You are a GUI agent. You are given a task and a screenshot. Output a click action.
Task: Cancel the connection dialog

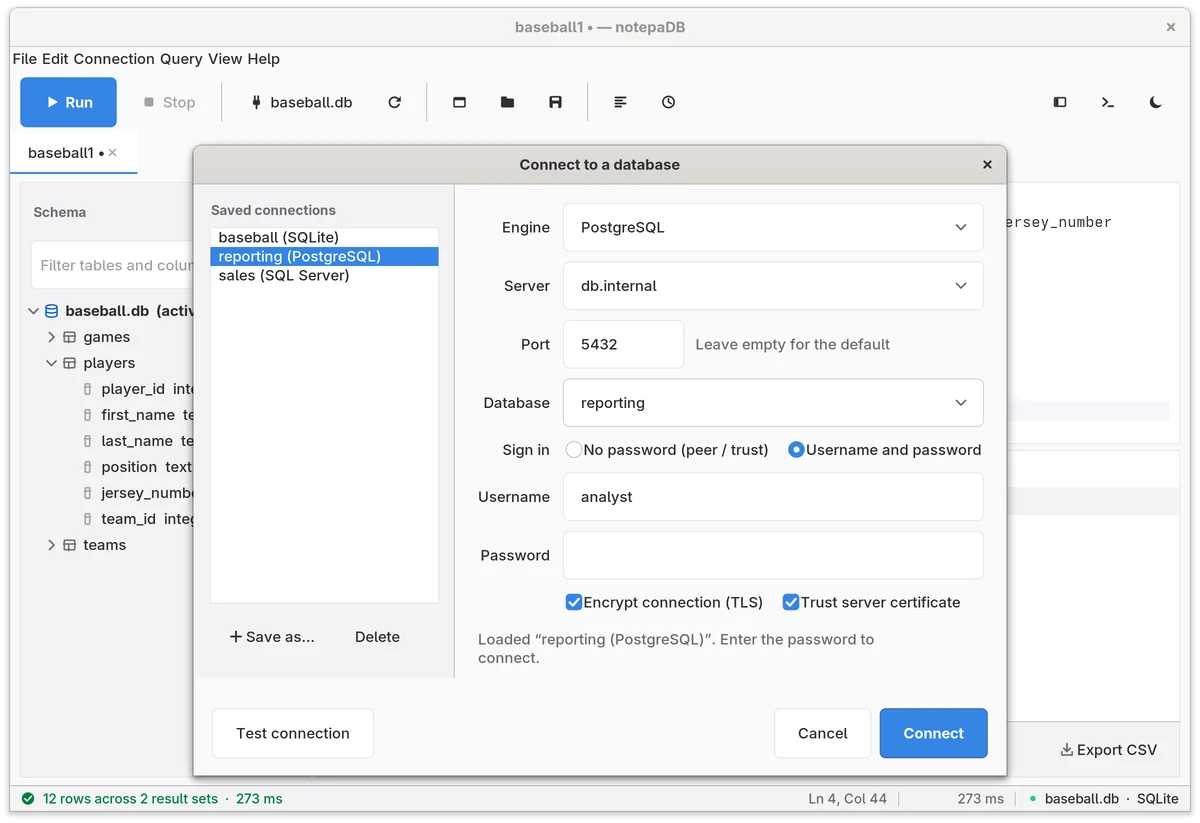tap(823, 733)
